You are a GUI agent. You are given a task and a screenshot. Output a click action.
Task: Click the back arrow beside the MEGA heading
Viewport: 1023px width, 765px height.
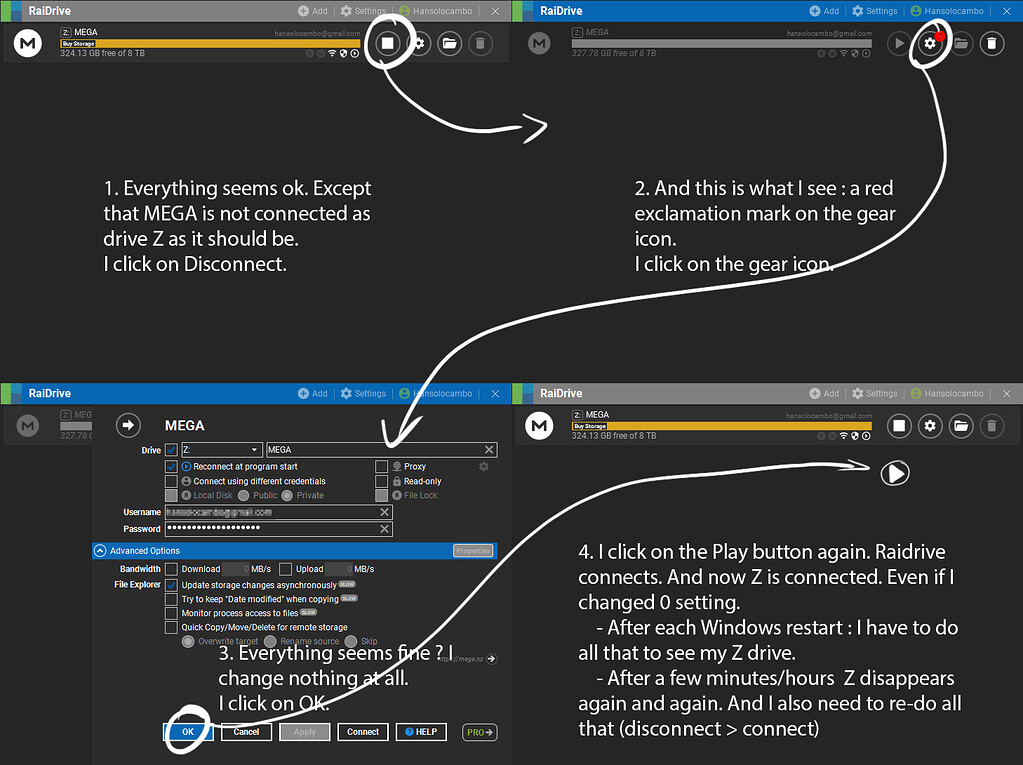click(x=129, y=425)
